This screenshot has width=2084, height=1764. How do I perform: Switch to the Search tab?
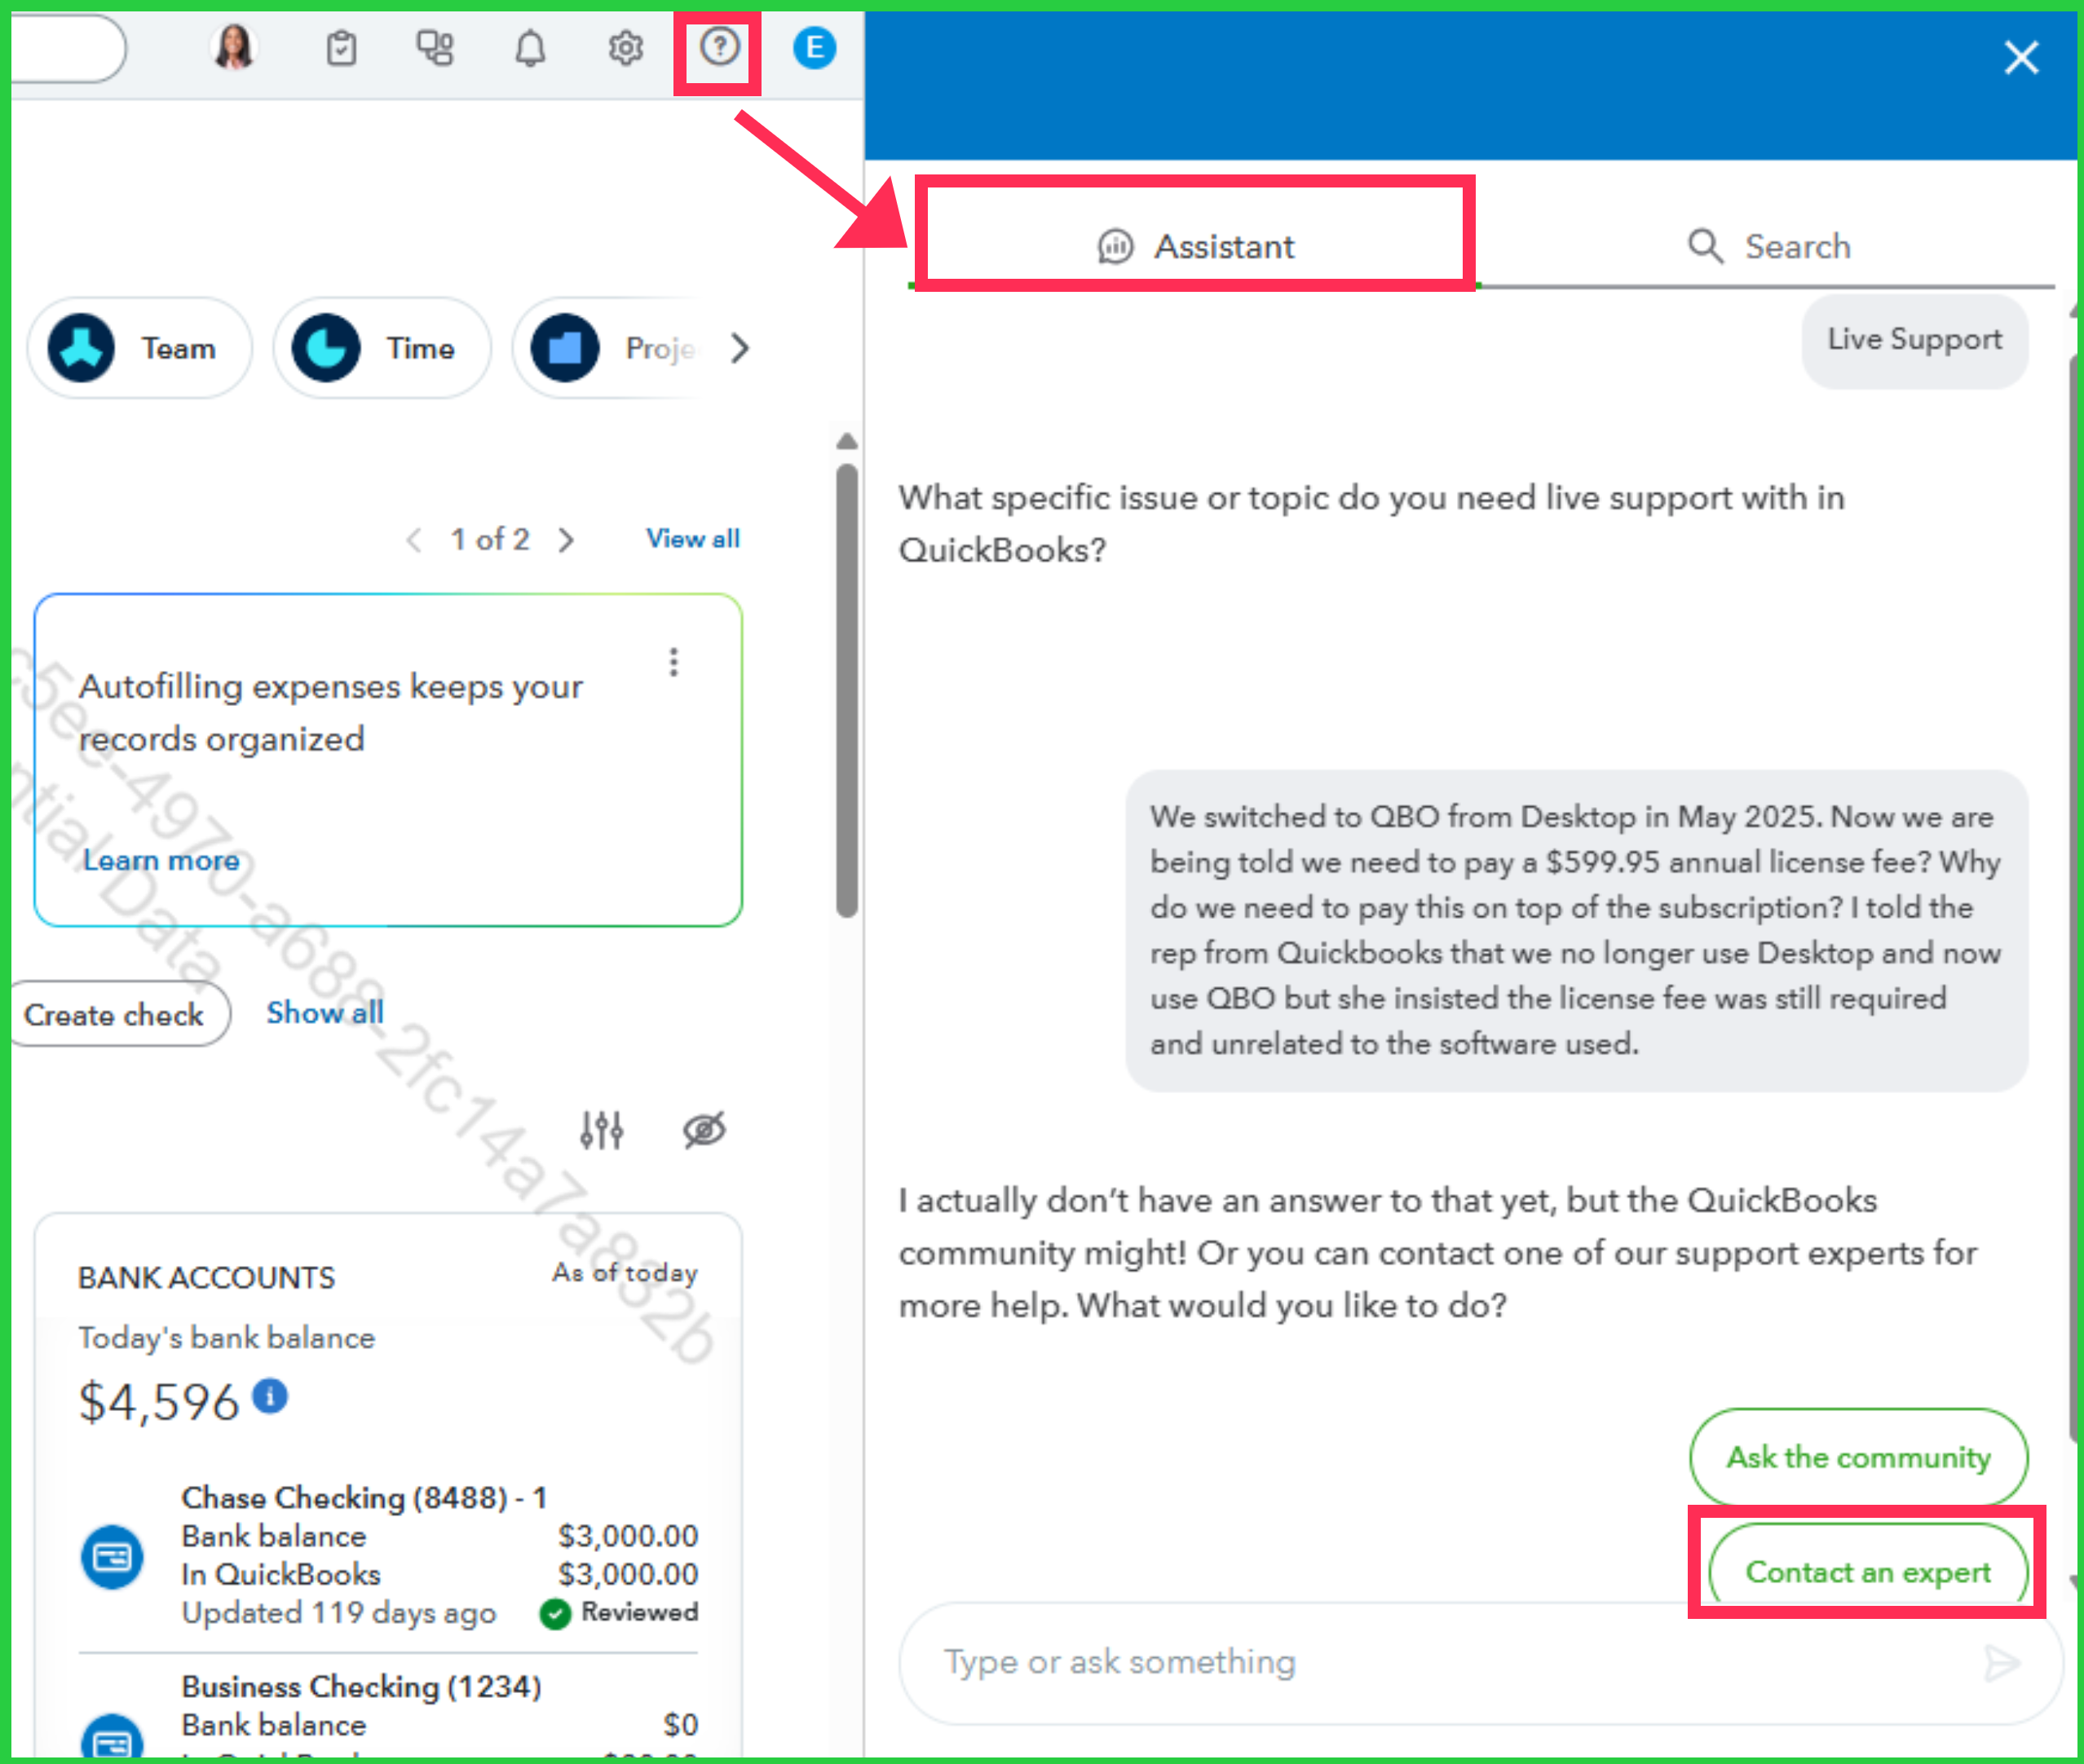tap(1768, 246)
